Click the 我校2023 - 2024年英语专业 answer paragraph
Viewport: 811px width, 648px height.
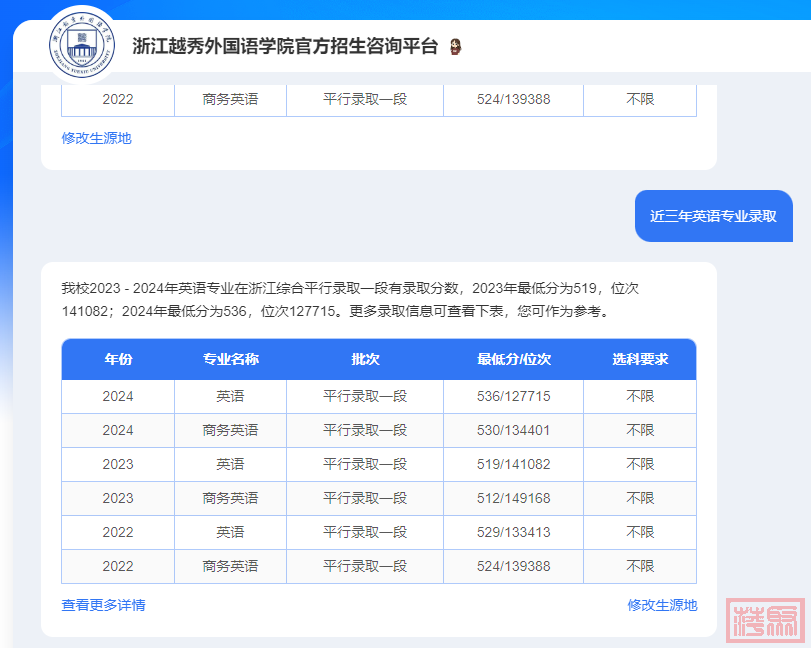tap(350, 299)
